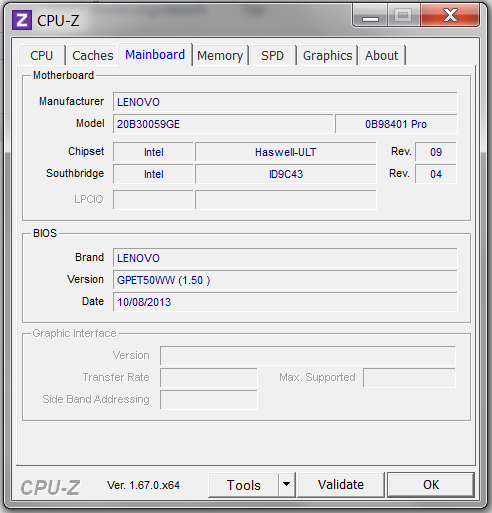
Task: Minimize the CPU-Z window
Action: coord(370,15)
